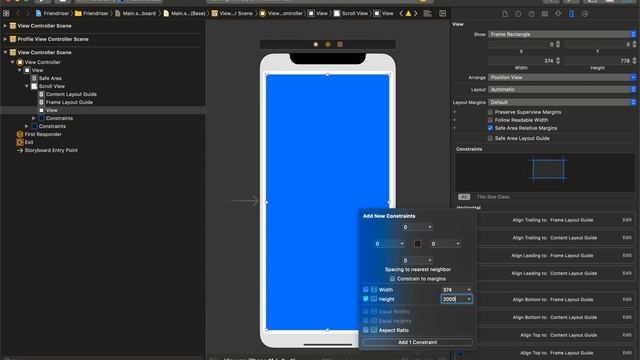Check Preserve Superview Margins

tap(490, 112)
